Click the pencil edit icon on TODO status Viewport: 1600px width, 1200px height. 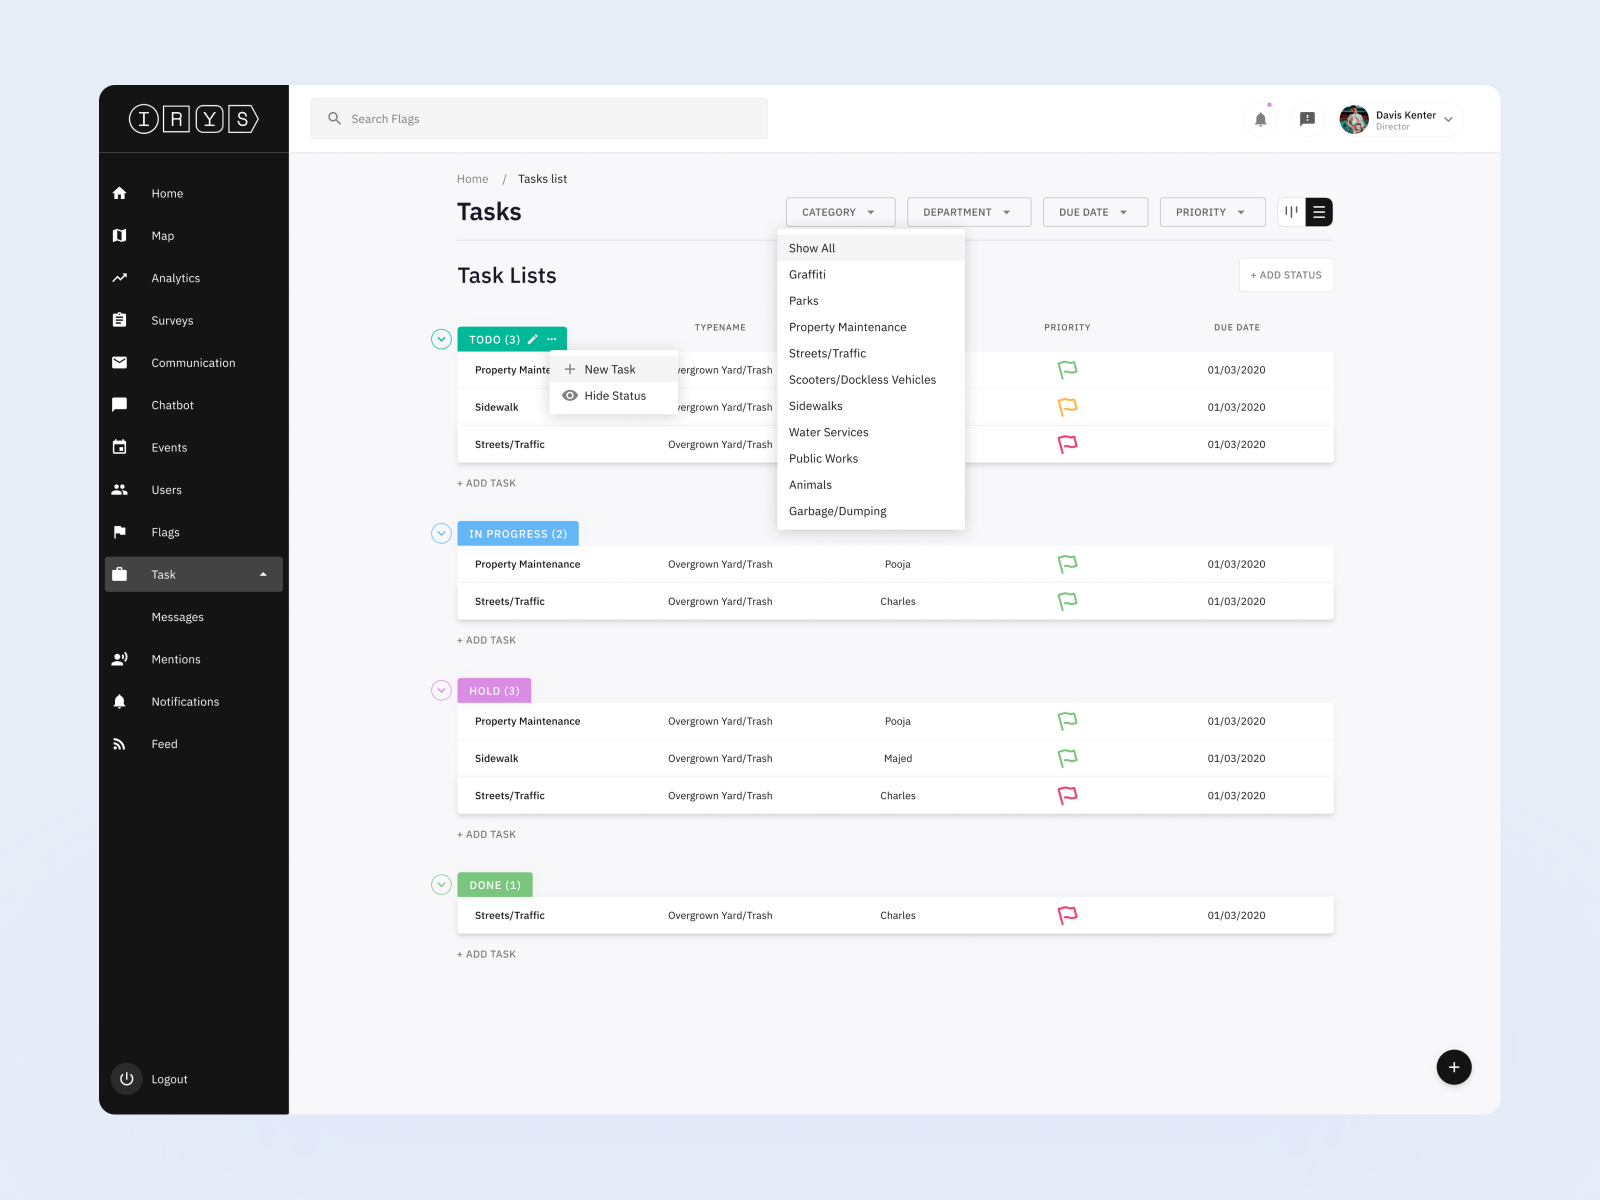coord(532,339)
